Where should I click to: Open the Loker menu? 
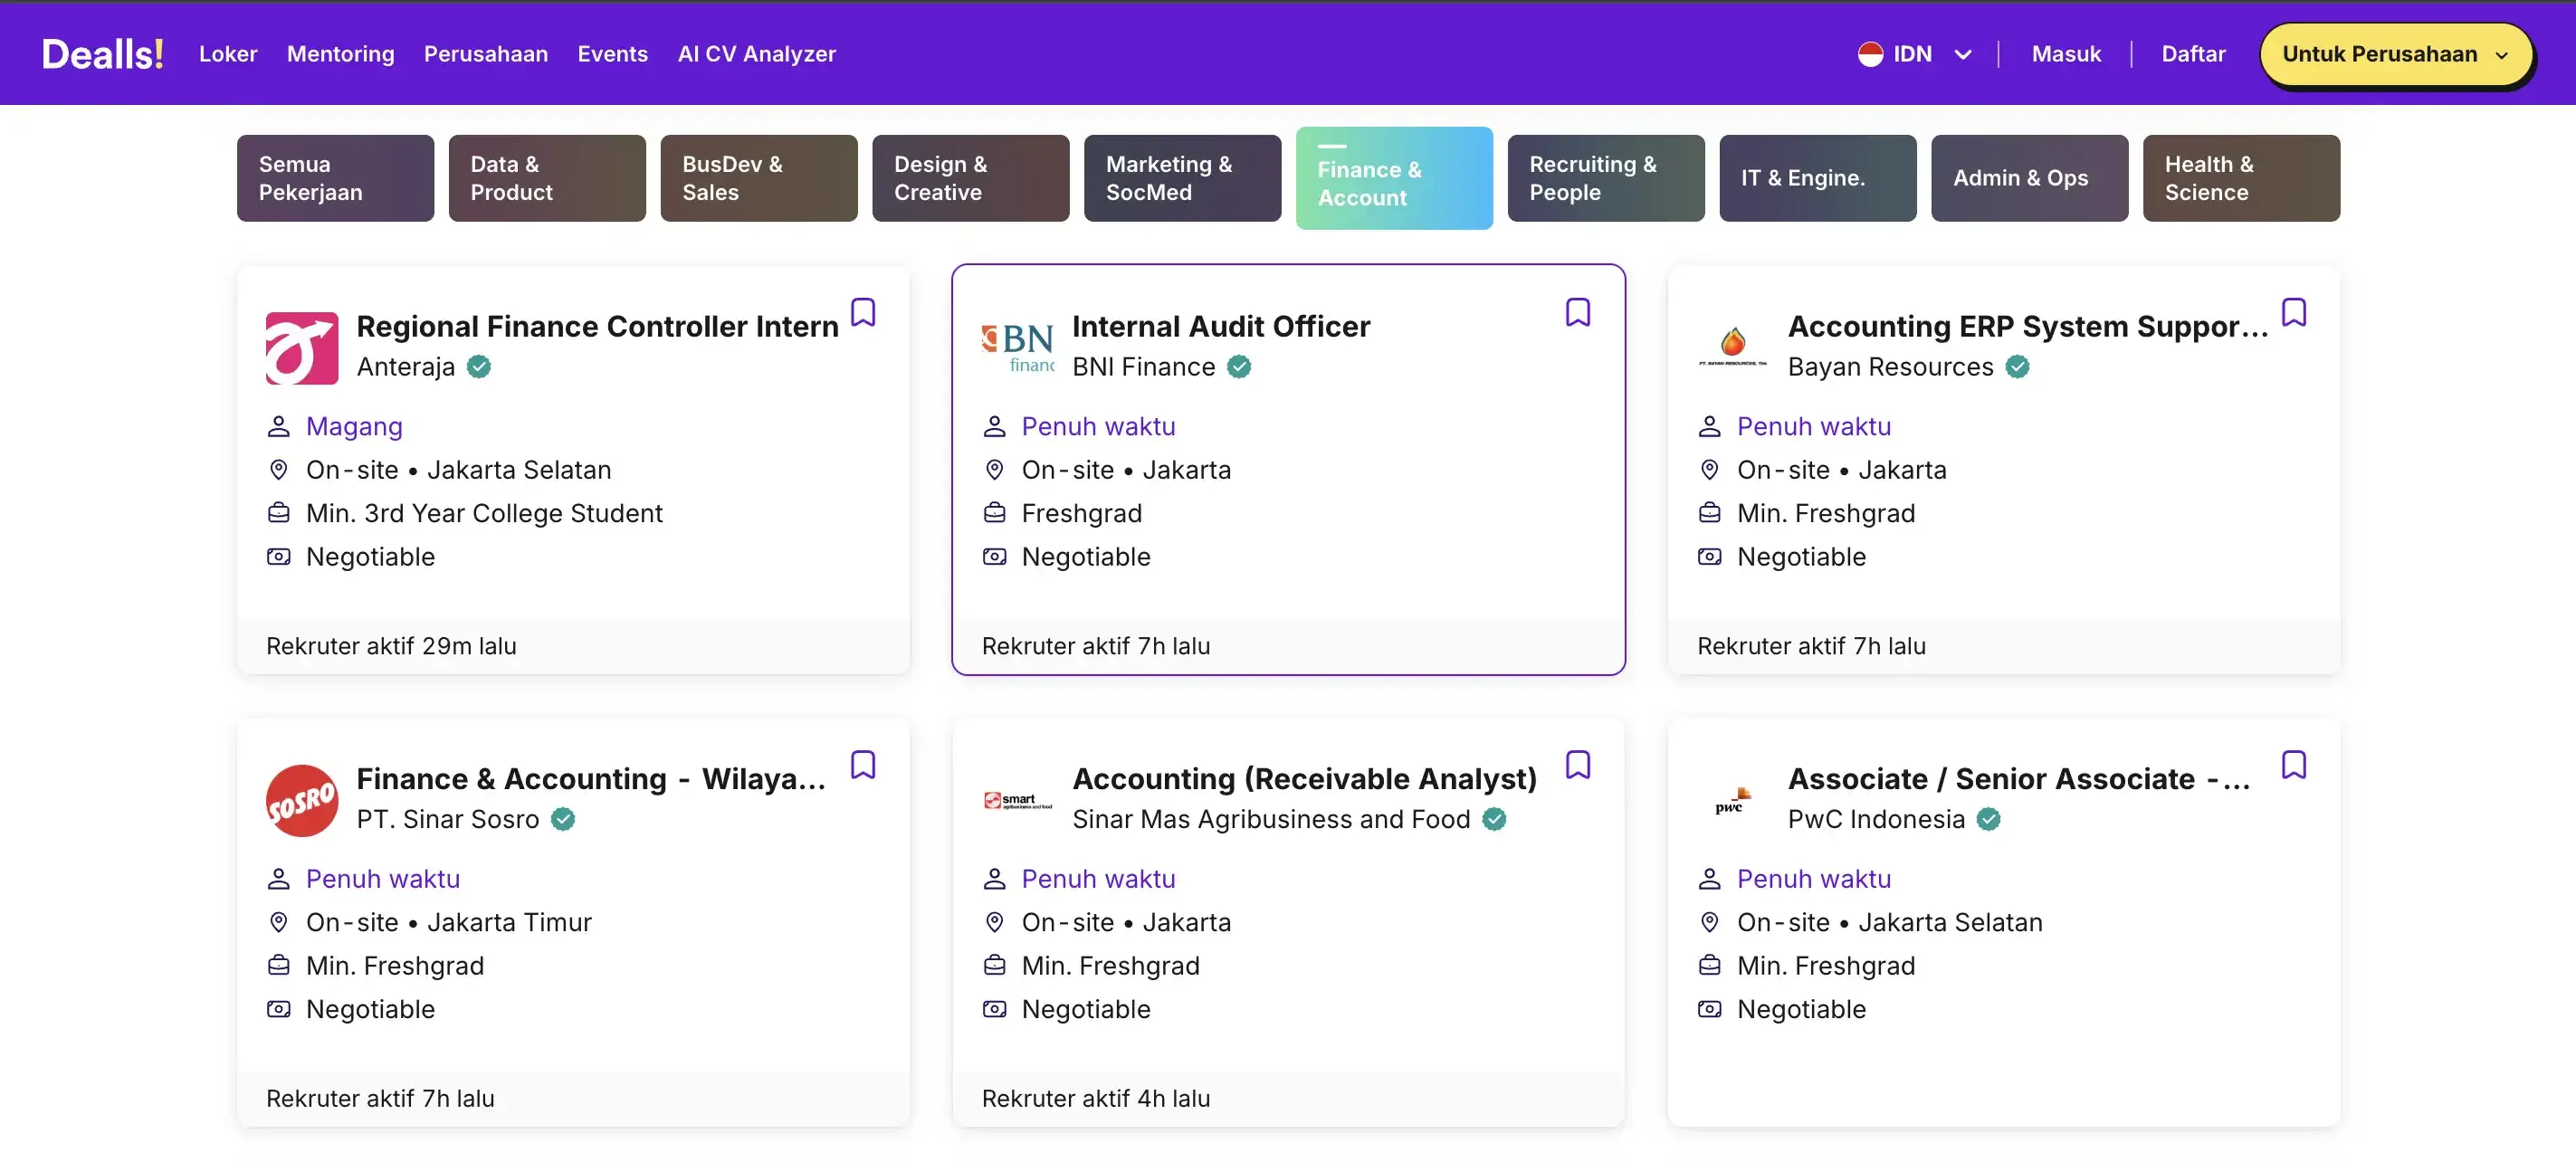pyautogui.click(x=228, y=54)
